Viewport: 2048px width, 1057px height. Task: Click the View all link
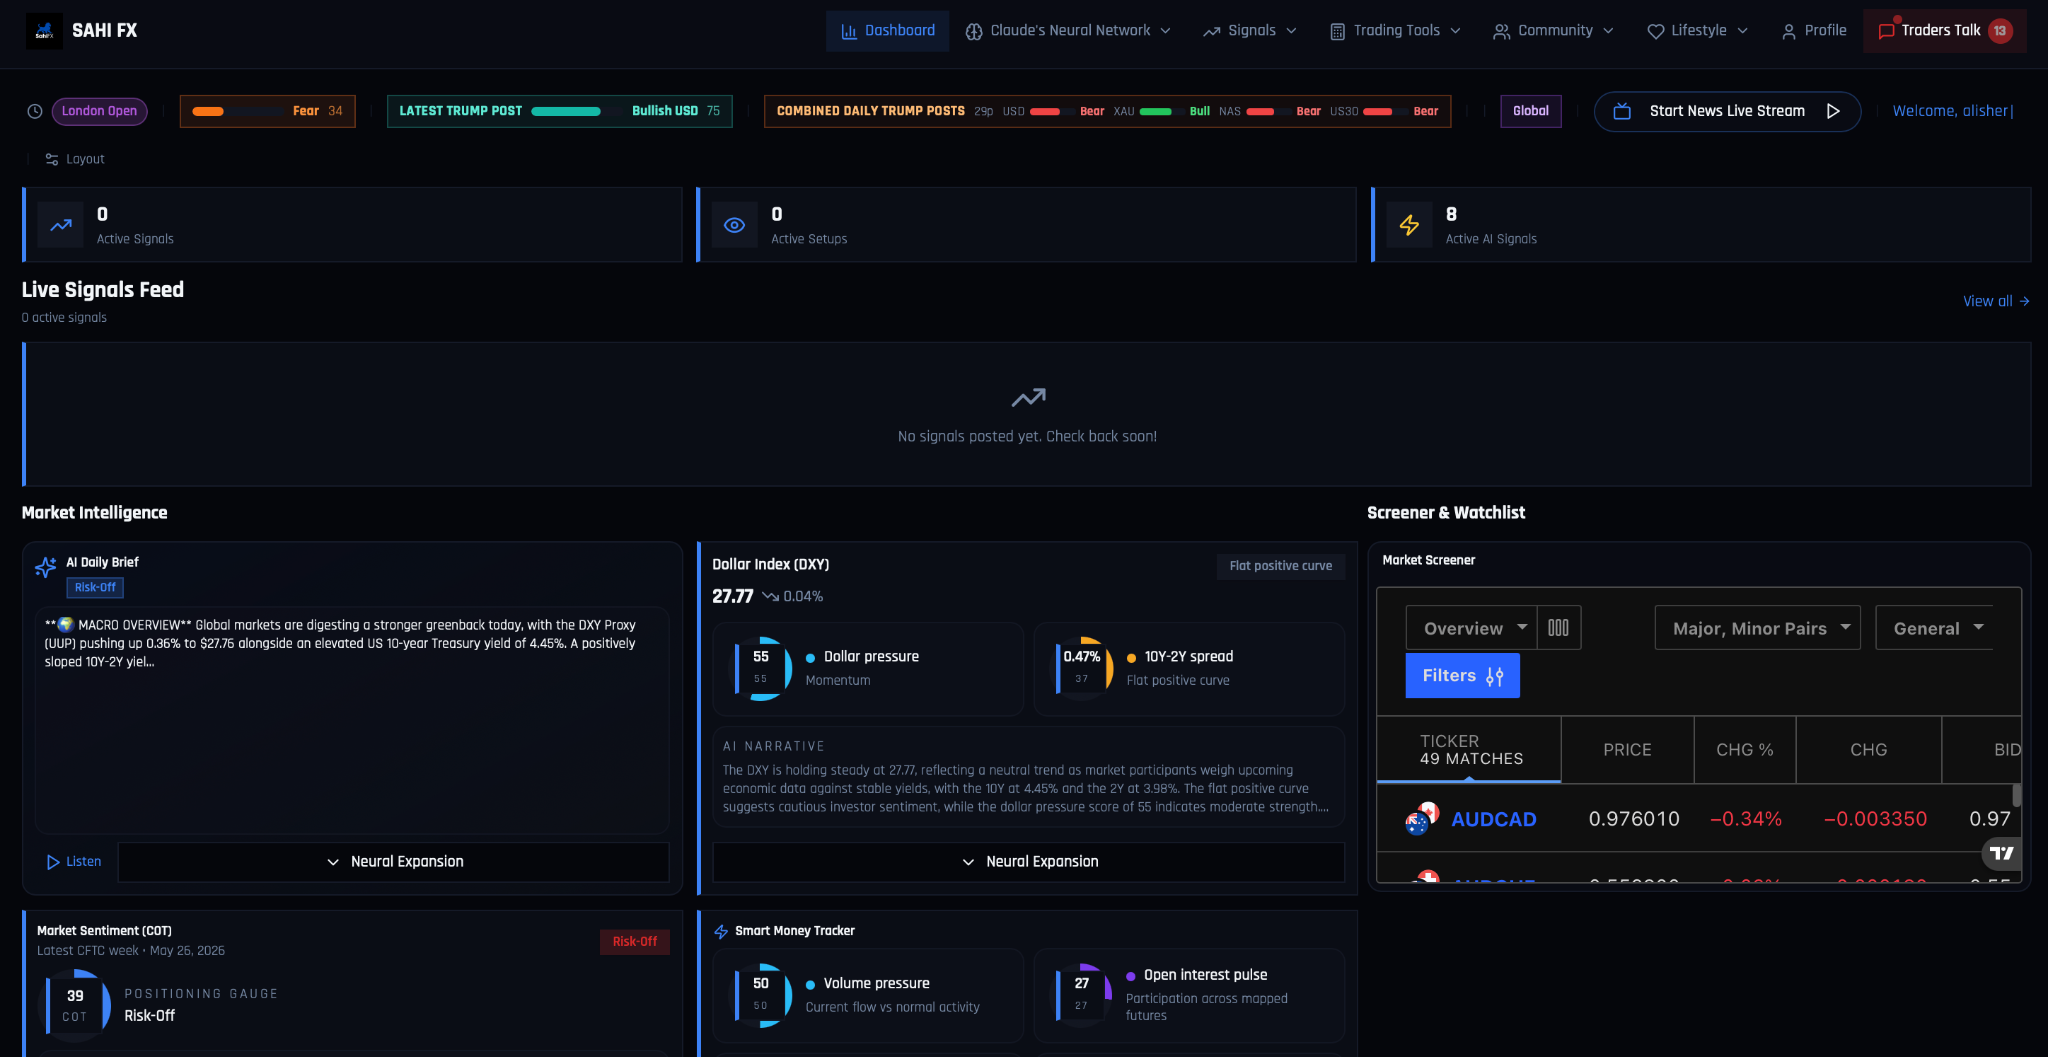click(1995, 301)
